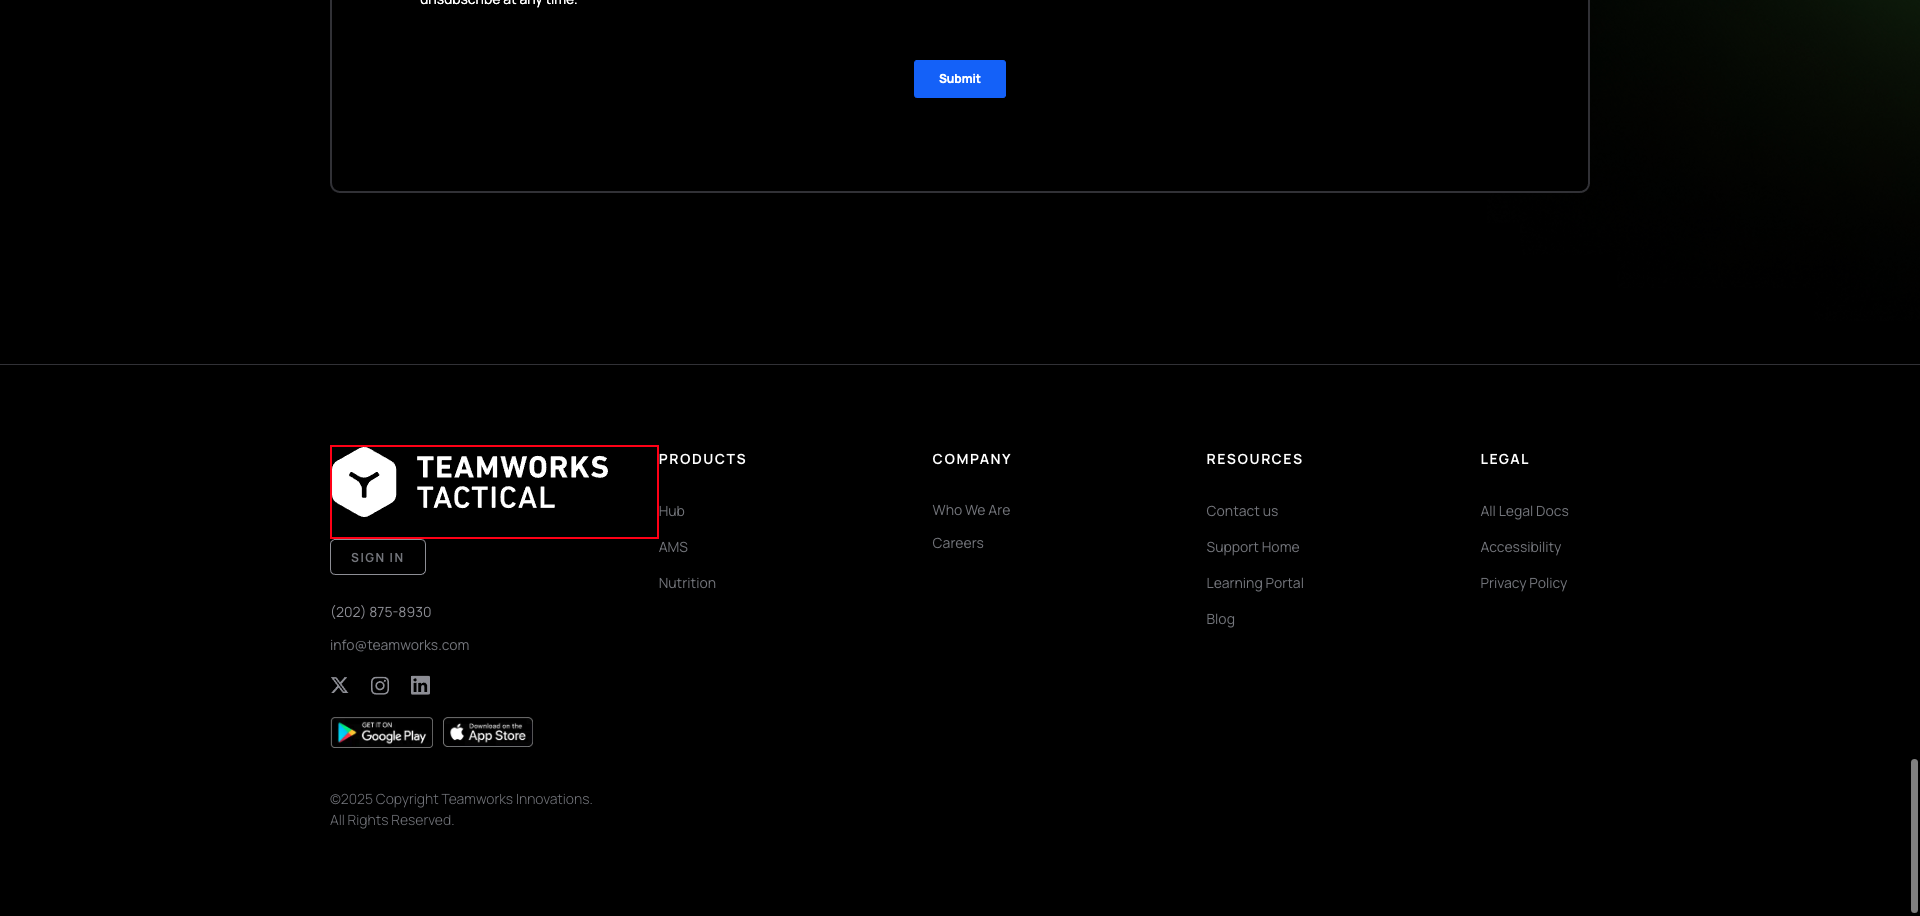Get the app on Google Play

pos(381,731)
